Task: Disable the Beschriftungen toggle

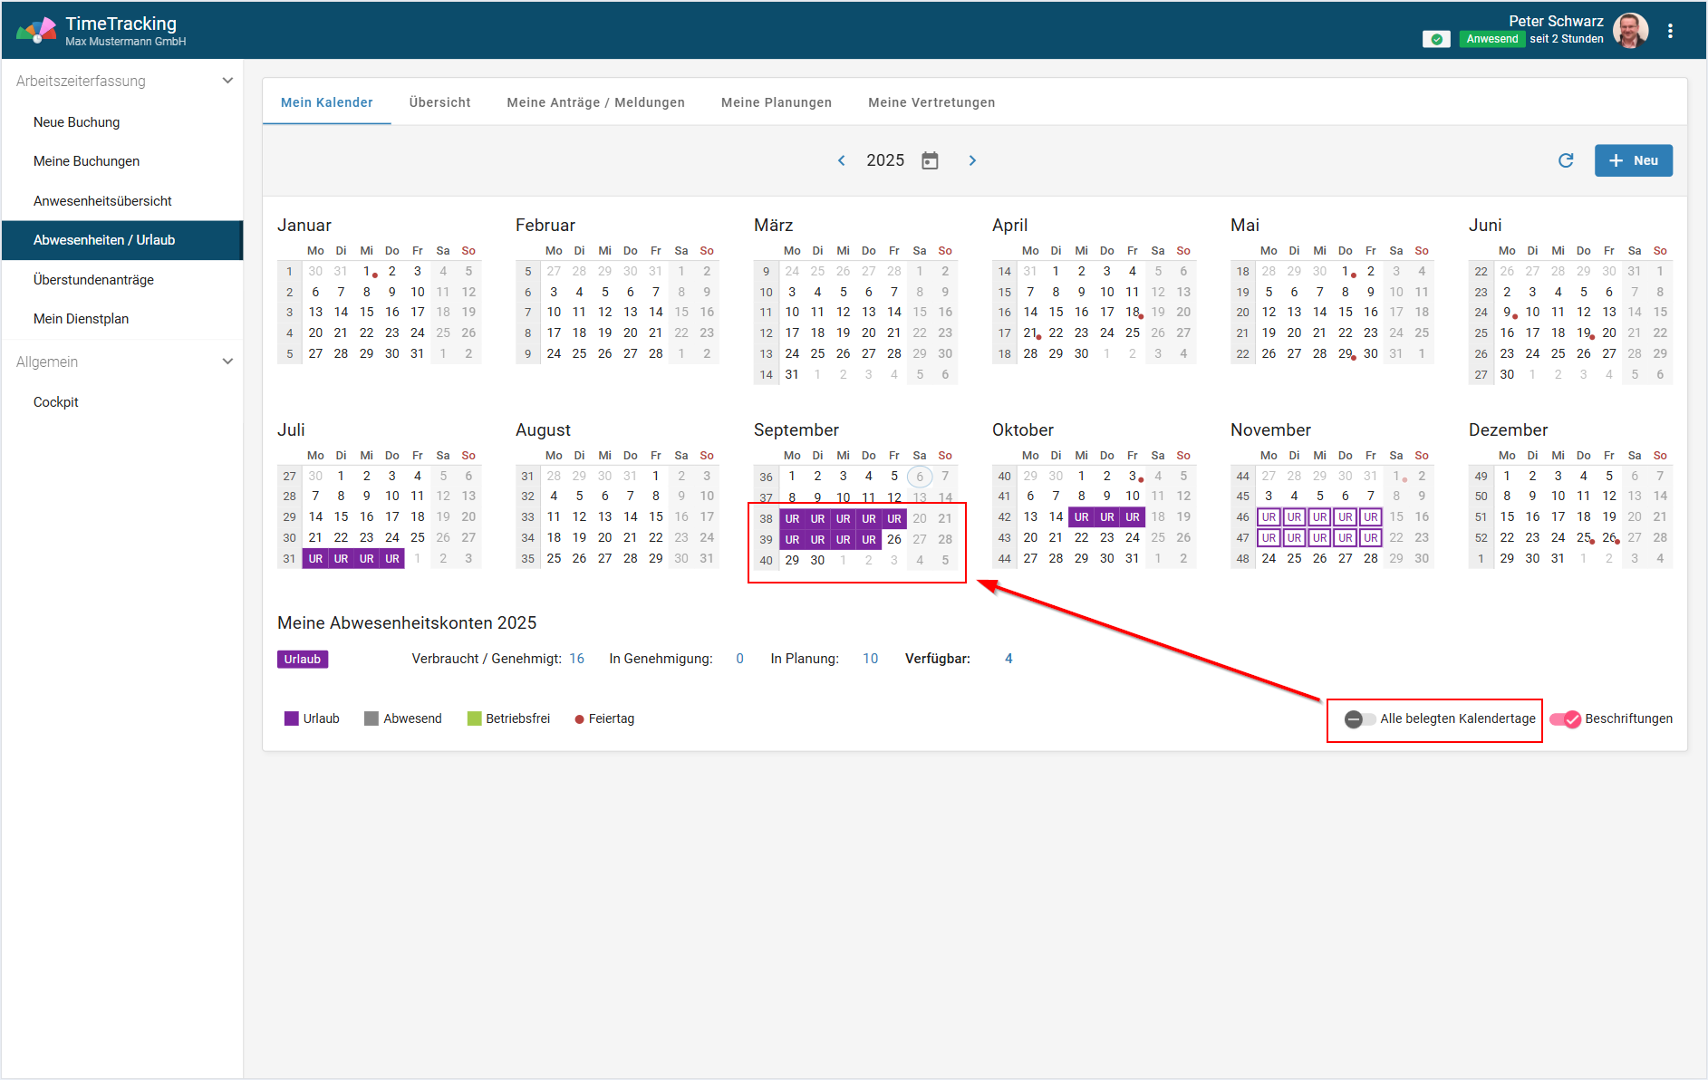Action: pyautogui.click(x=1565, y=719)
